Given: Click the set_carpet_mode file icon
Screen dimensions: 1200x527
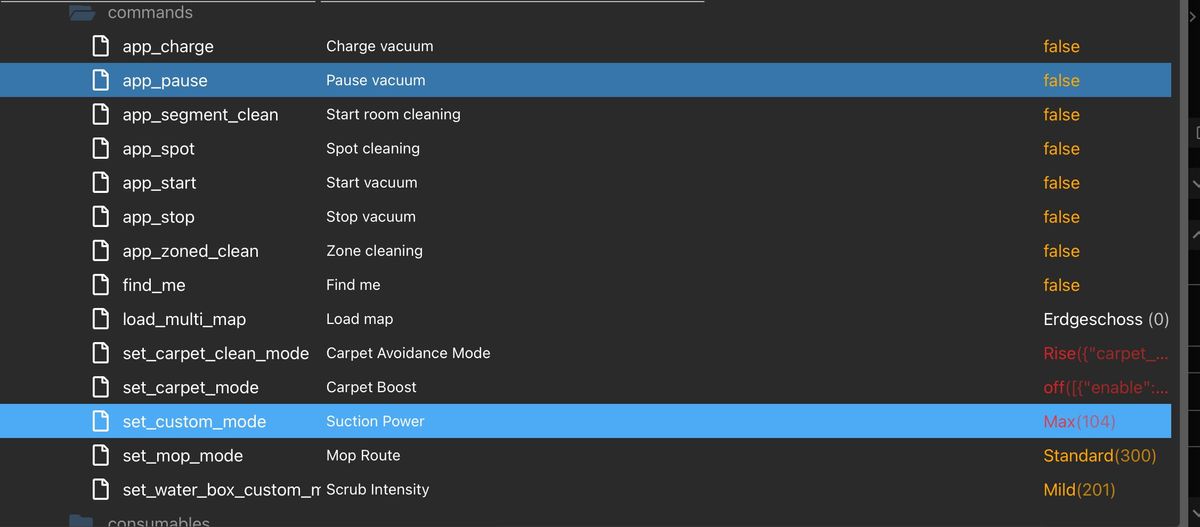Looking at the screenshot, I should 100,387.
